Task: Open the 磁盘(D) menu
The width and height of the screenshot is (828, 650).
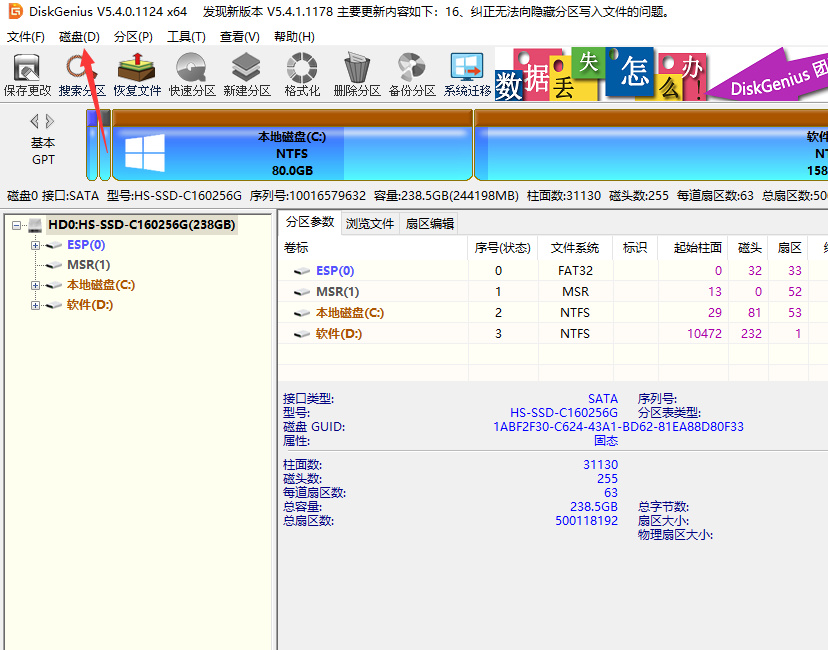Action: [79, 37]
